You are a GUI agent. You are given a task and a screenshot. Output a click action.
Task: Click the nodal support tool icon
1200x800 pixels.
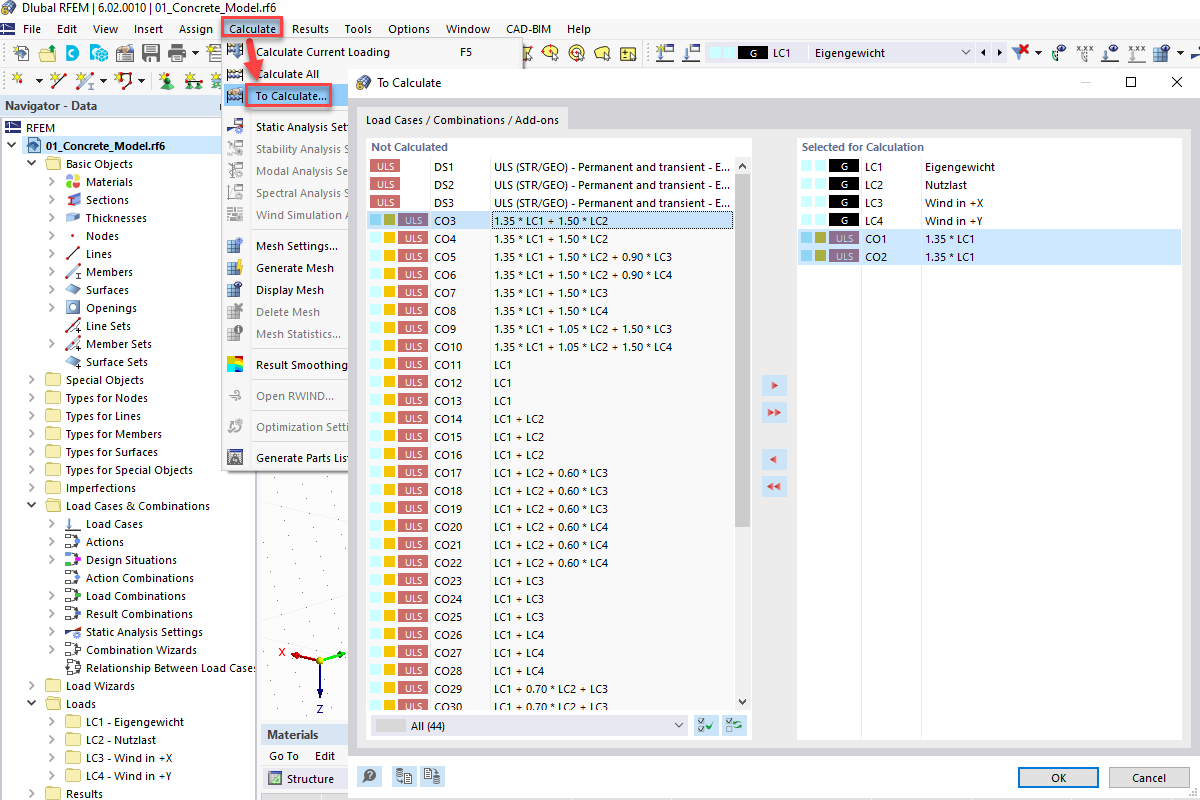(x=165, y=80)
